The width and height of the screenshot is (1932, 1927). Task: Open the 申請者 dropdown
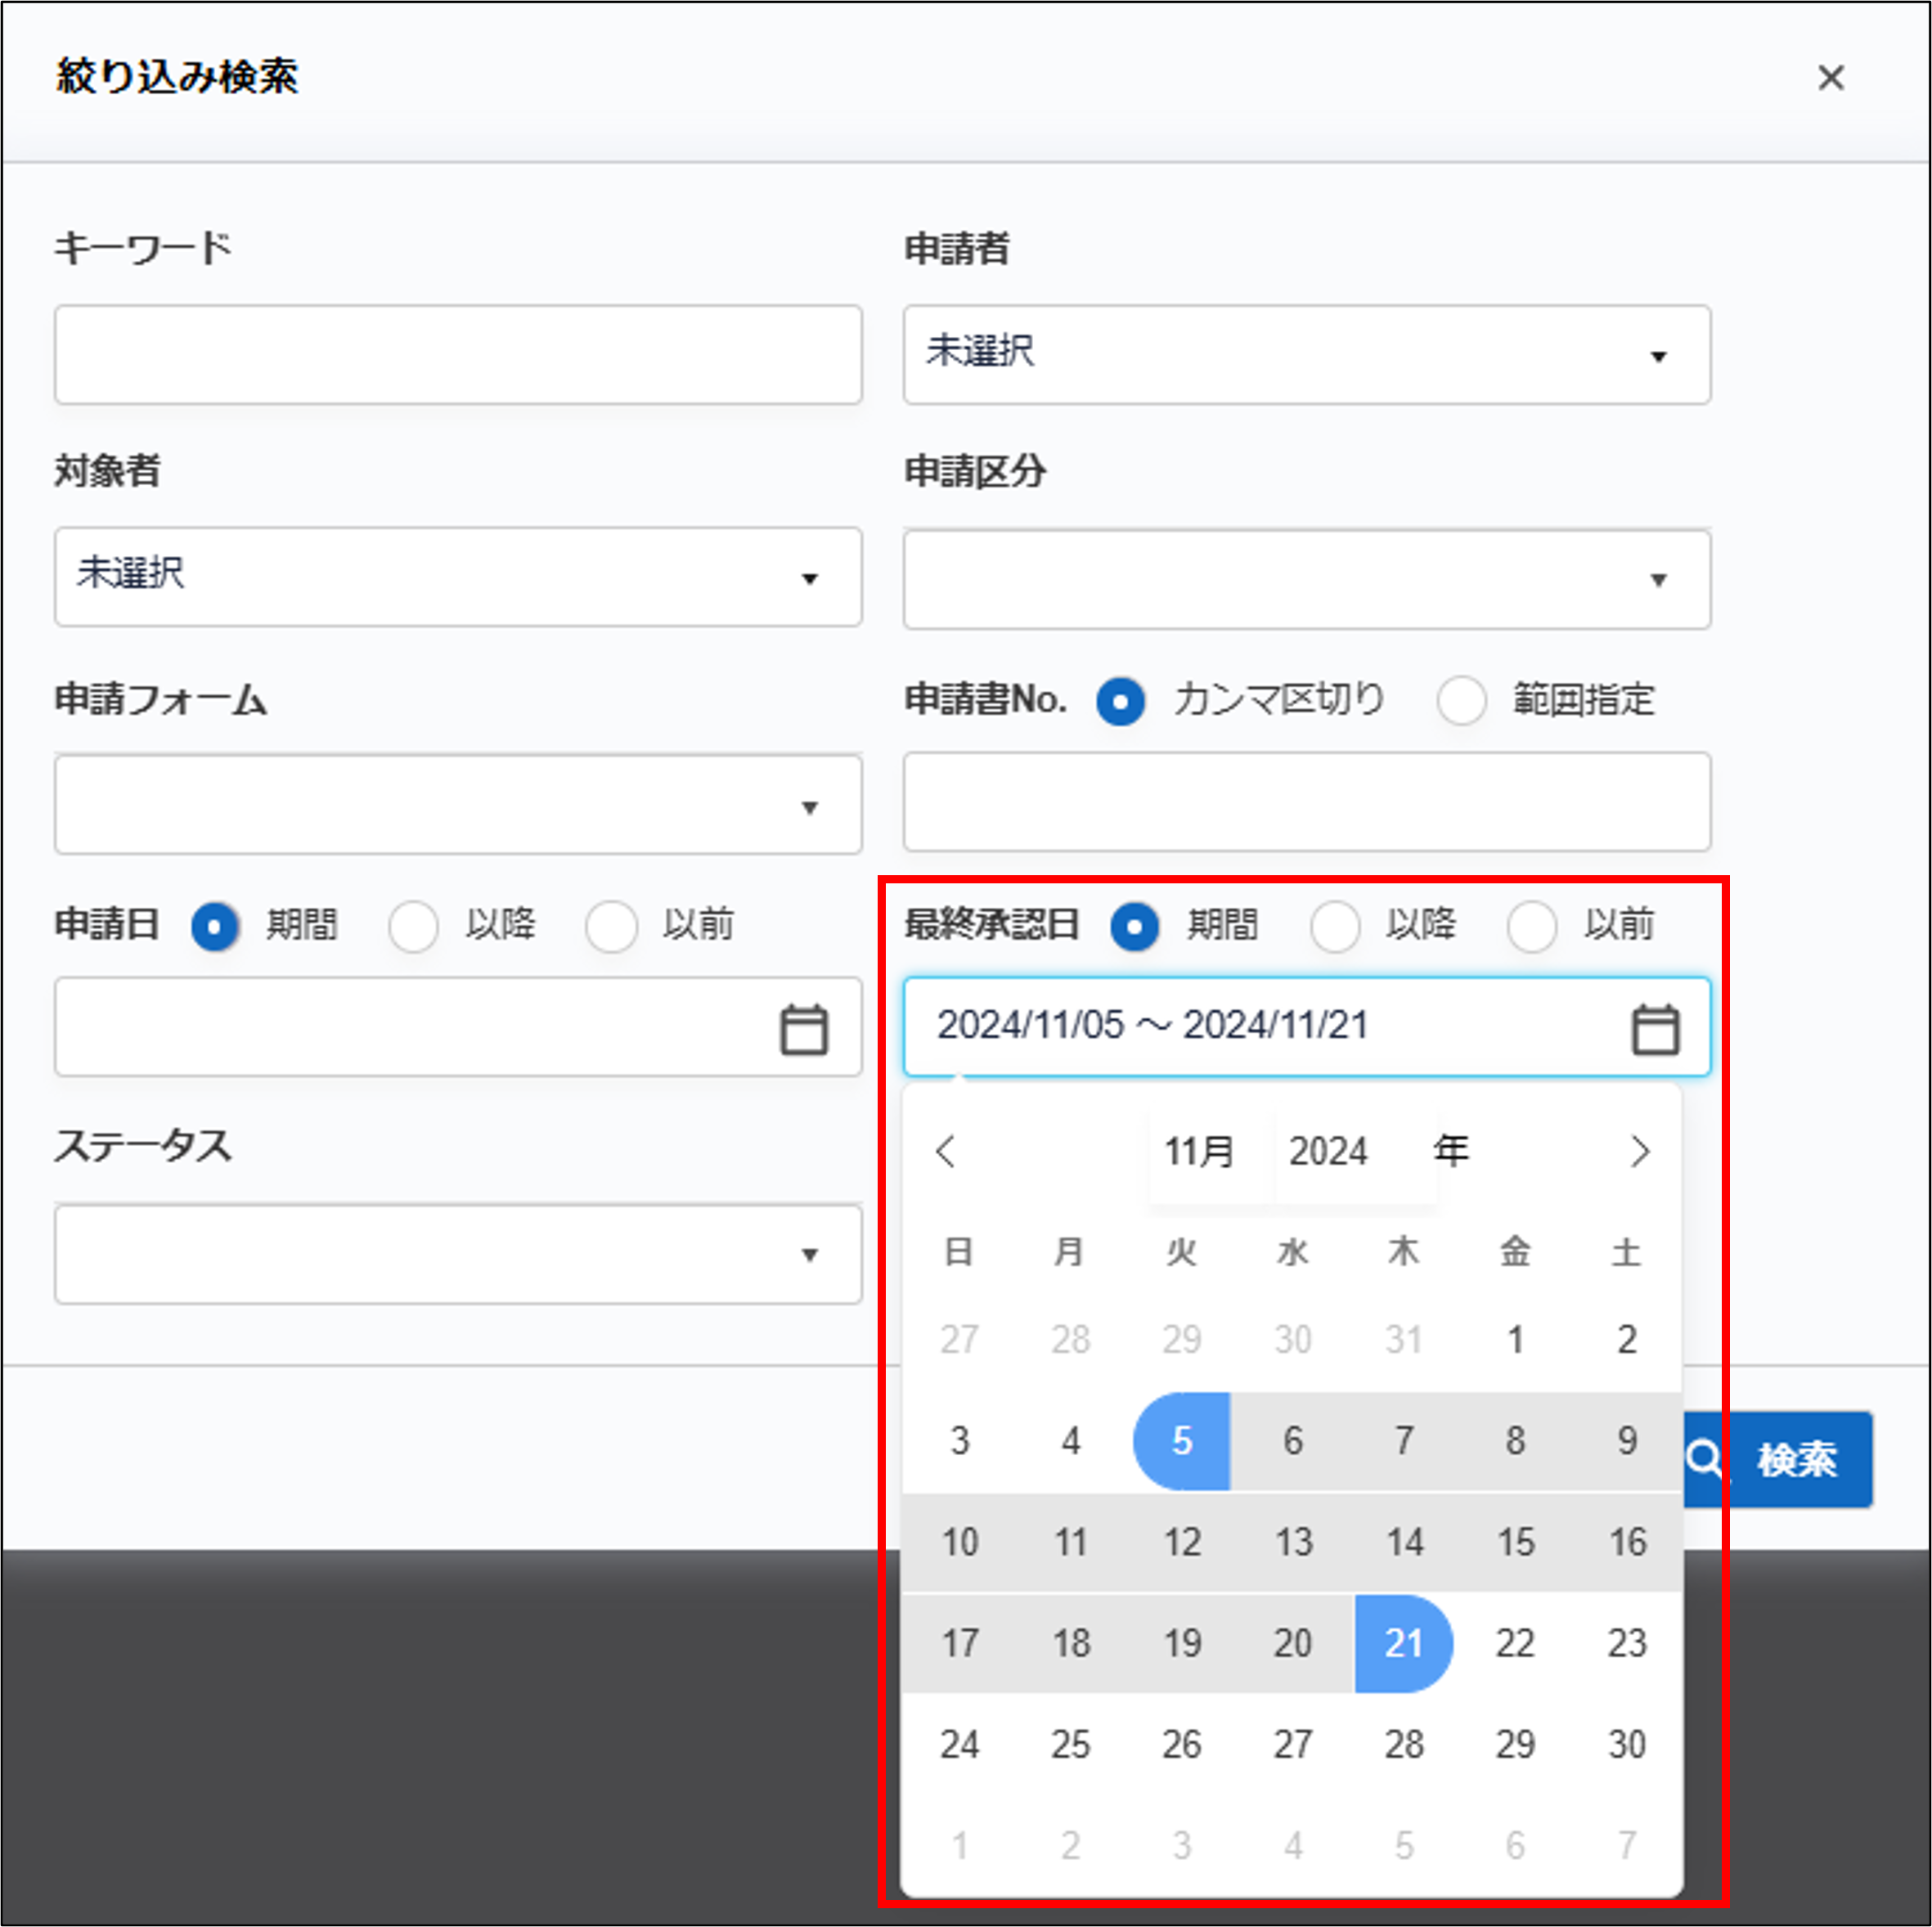[1306, 355]
